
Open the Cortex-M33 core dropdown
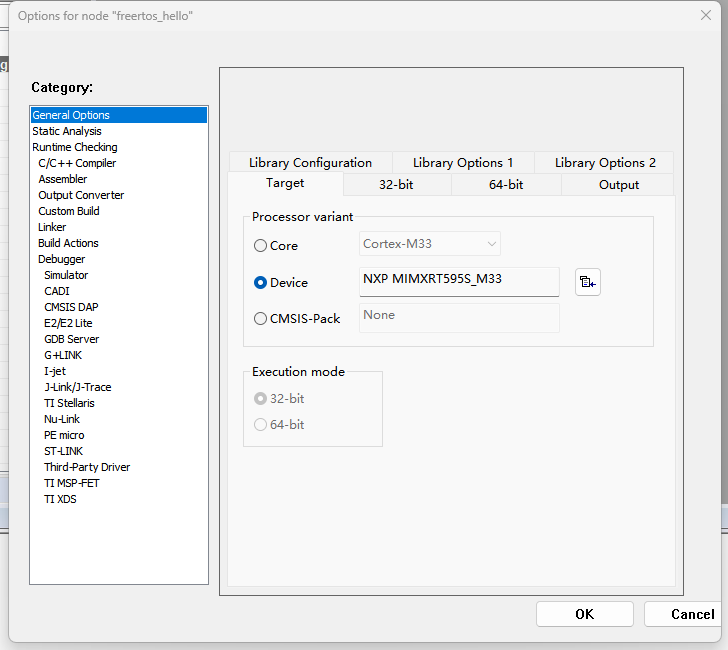(430, 244)
